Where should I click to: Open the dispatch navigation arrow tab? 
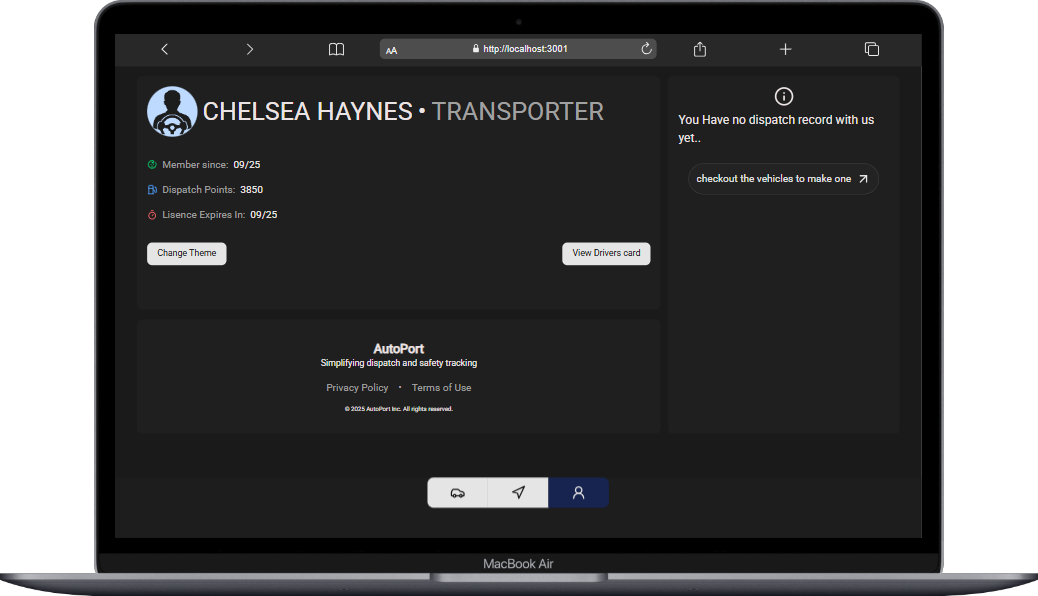[518, 492]
